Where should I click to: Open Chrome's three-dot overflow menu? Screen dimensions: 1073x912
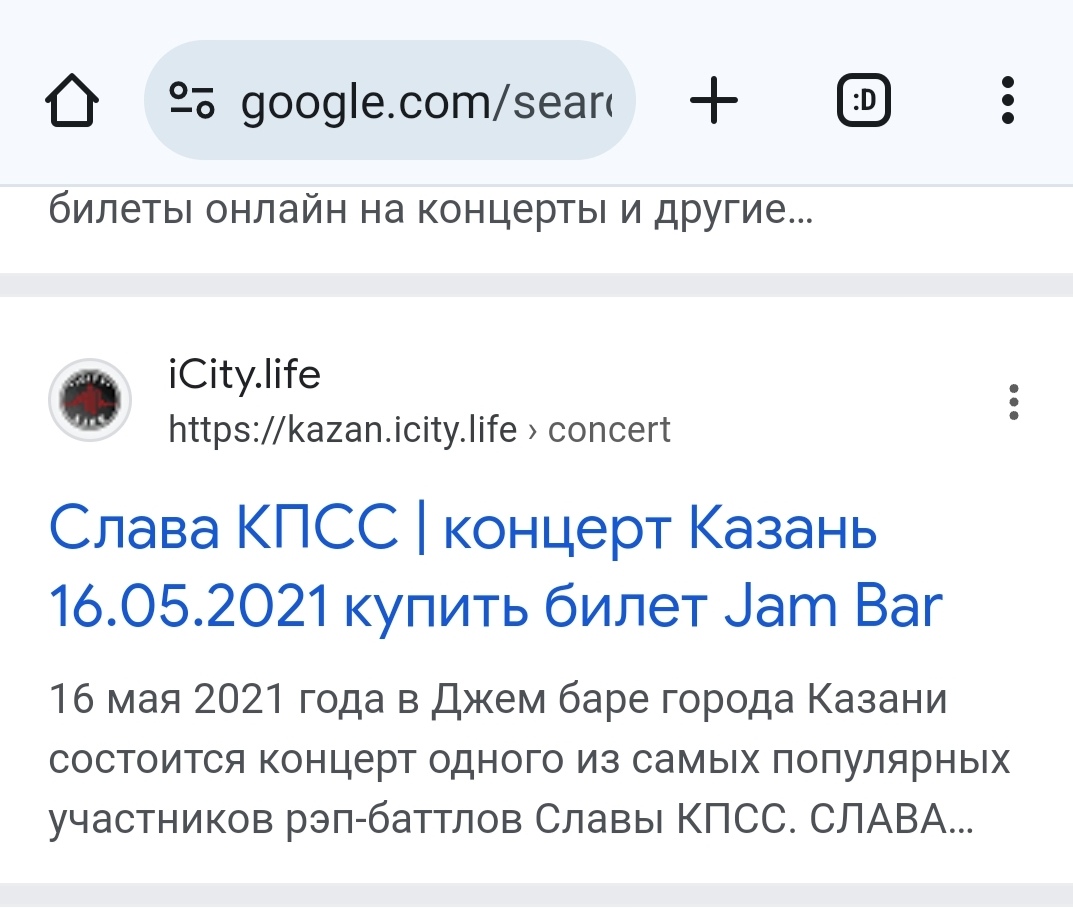[x=1007, y=101]
